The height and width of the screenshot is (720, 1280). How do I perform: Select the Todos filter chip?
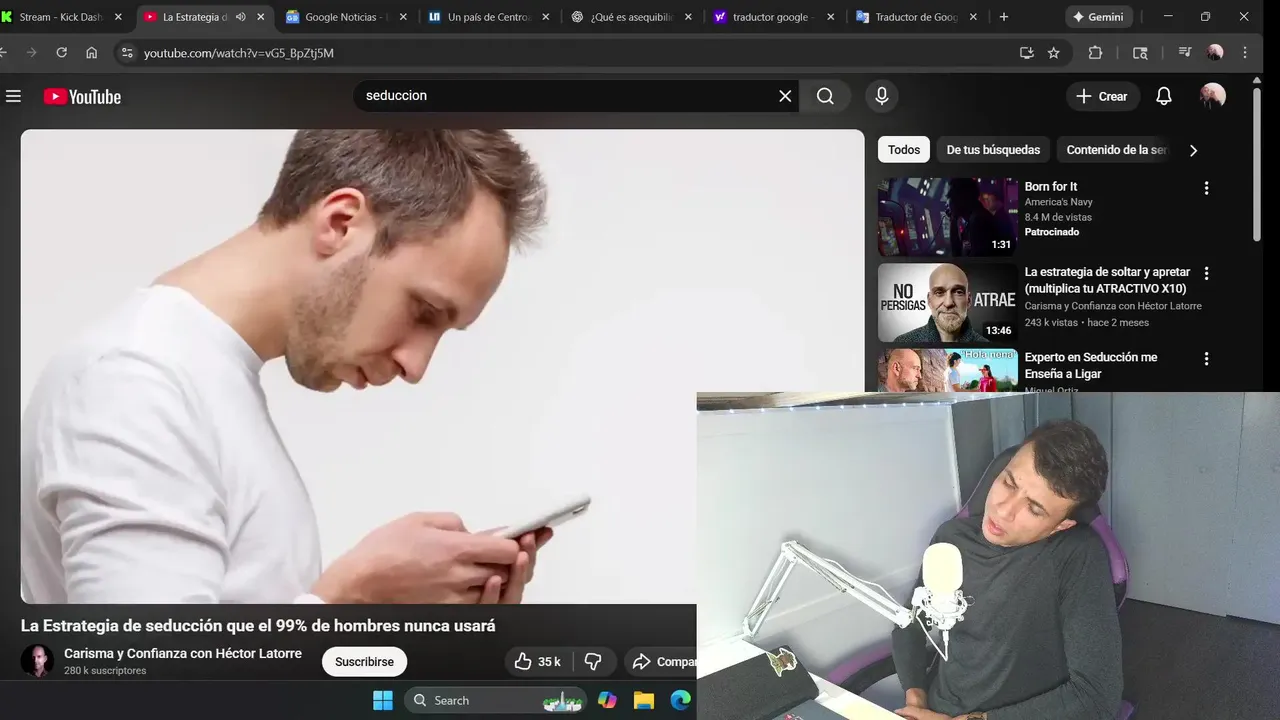pyautogui.click(x=904, y=150)
